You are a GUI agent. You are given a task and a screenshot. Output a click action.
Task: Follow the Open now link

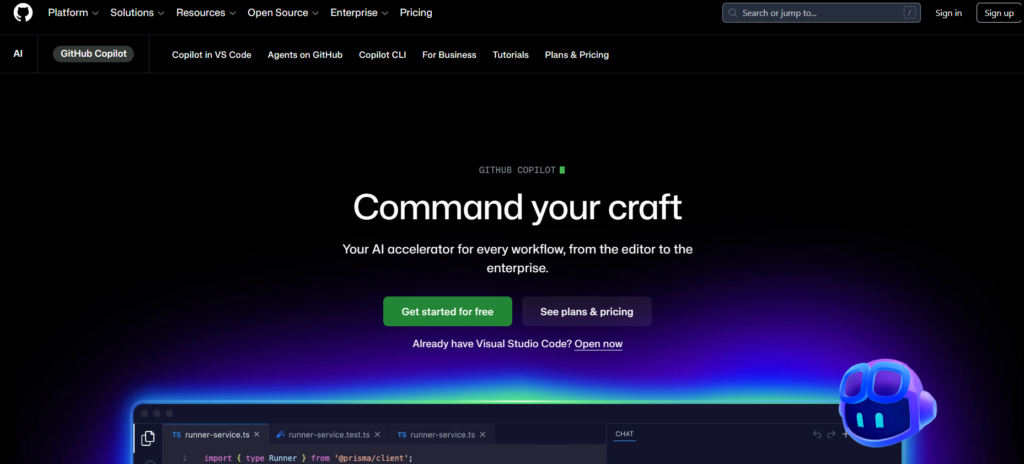(x=598, y=344)
